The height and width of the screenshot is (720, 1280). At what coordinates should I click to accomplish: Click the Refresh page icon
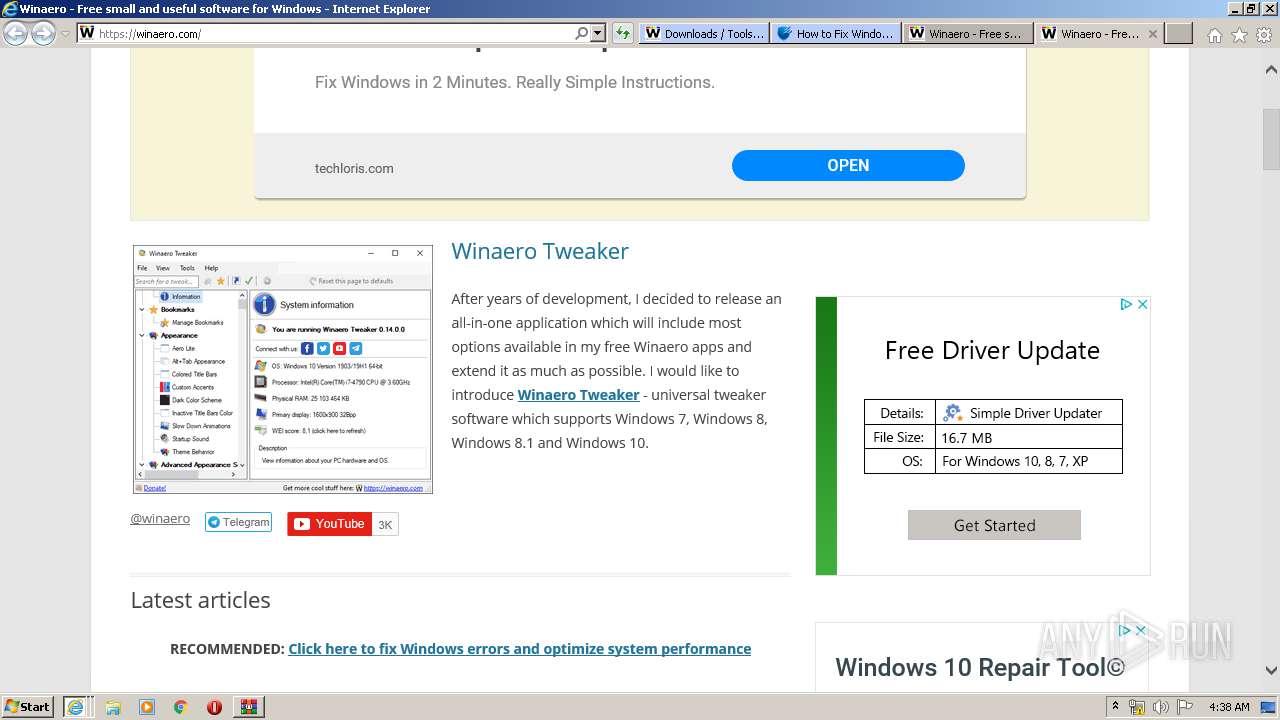[x=623, y=33]
